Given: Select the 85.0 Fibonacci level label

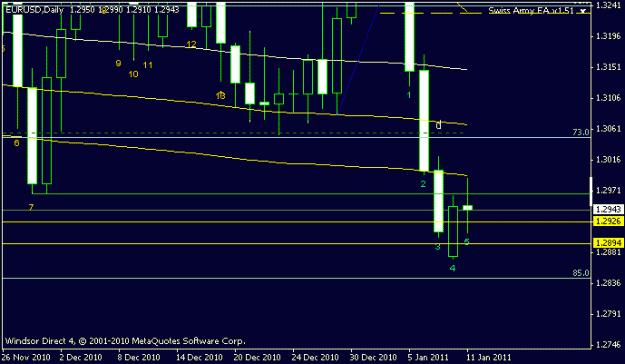Looking at the screenshot, I should (581, 273).
